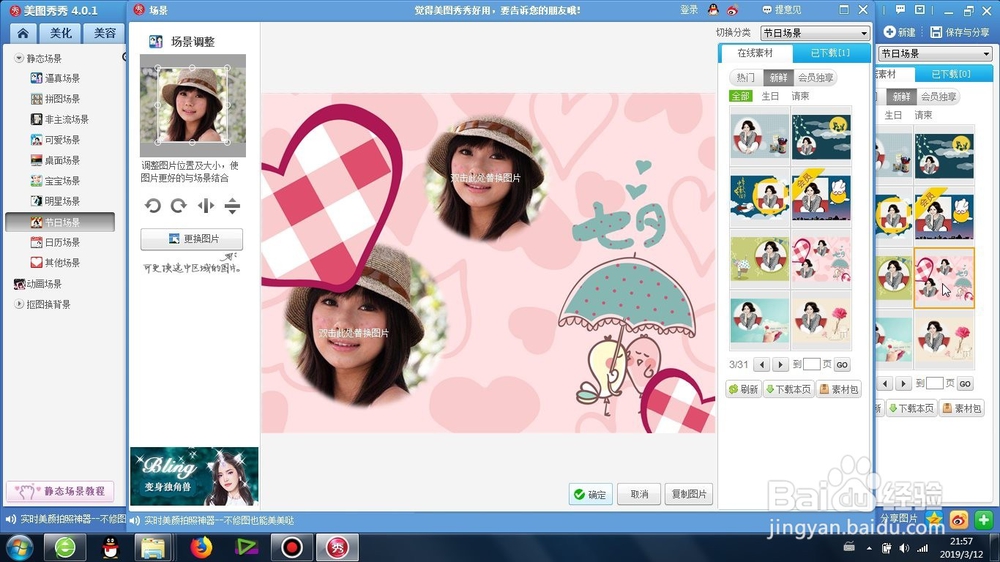The width and height of the screenshot is (1000, 562).
Task: Click the page number input field
Action: [x=811, y=364]
